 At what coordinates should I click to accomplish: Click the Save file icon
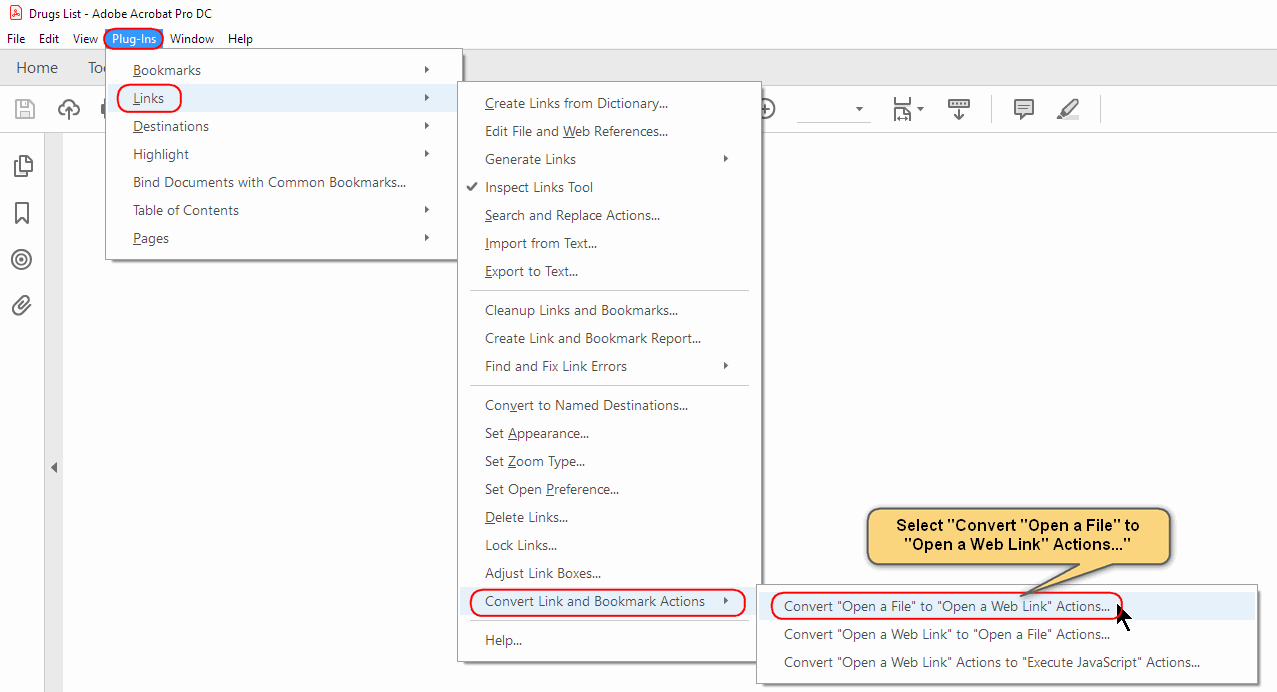[x=24, y=109]
